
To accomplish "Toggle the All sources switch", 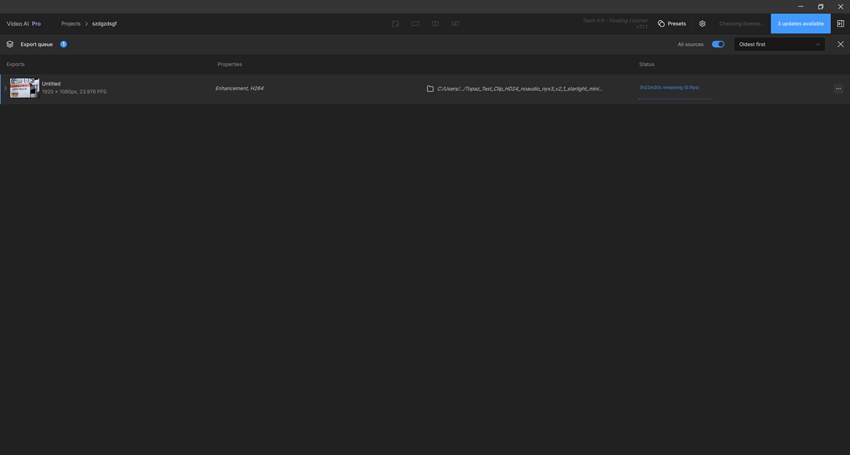I will [718, 44].
